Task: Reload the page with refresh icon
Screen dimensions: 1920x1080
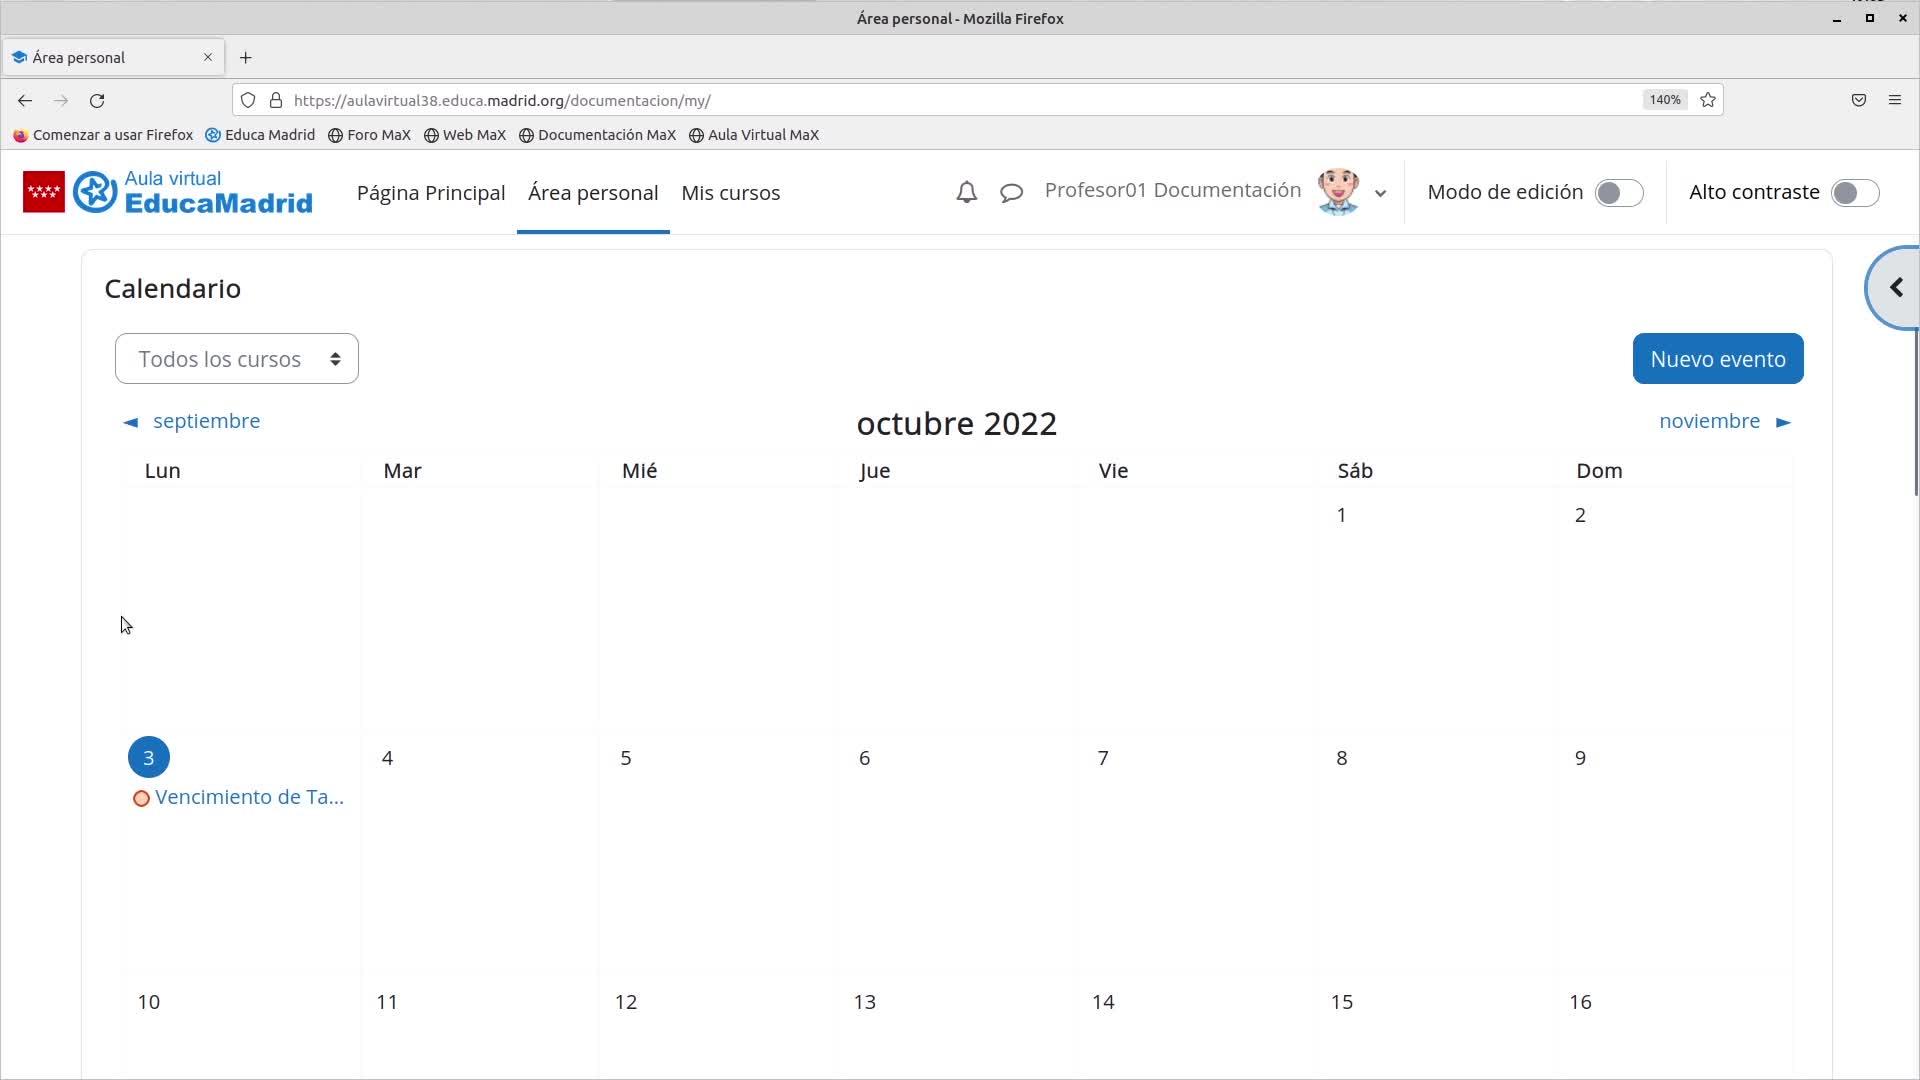Action: (97, 100)
